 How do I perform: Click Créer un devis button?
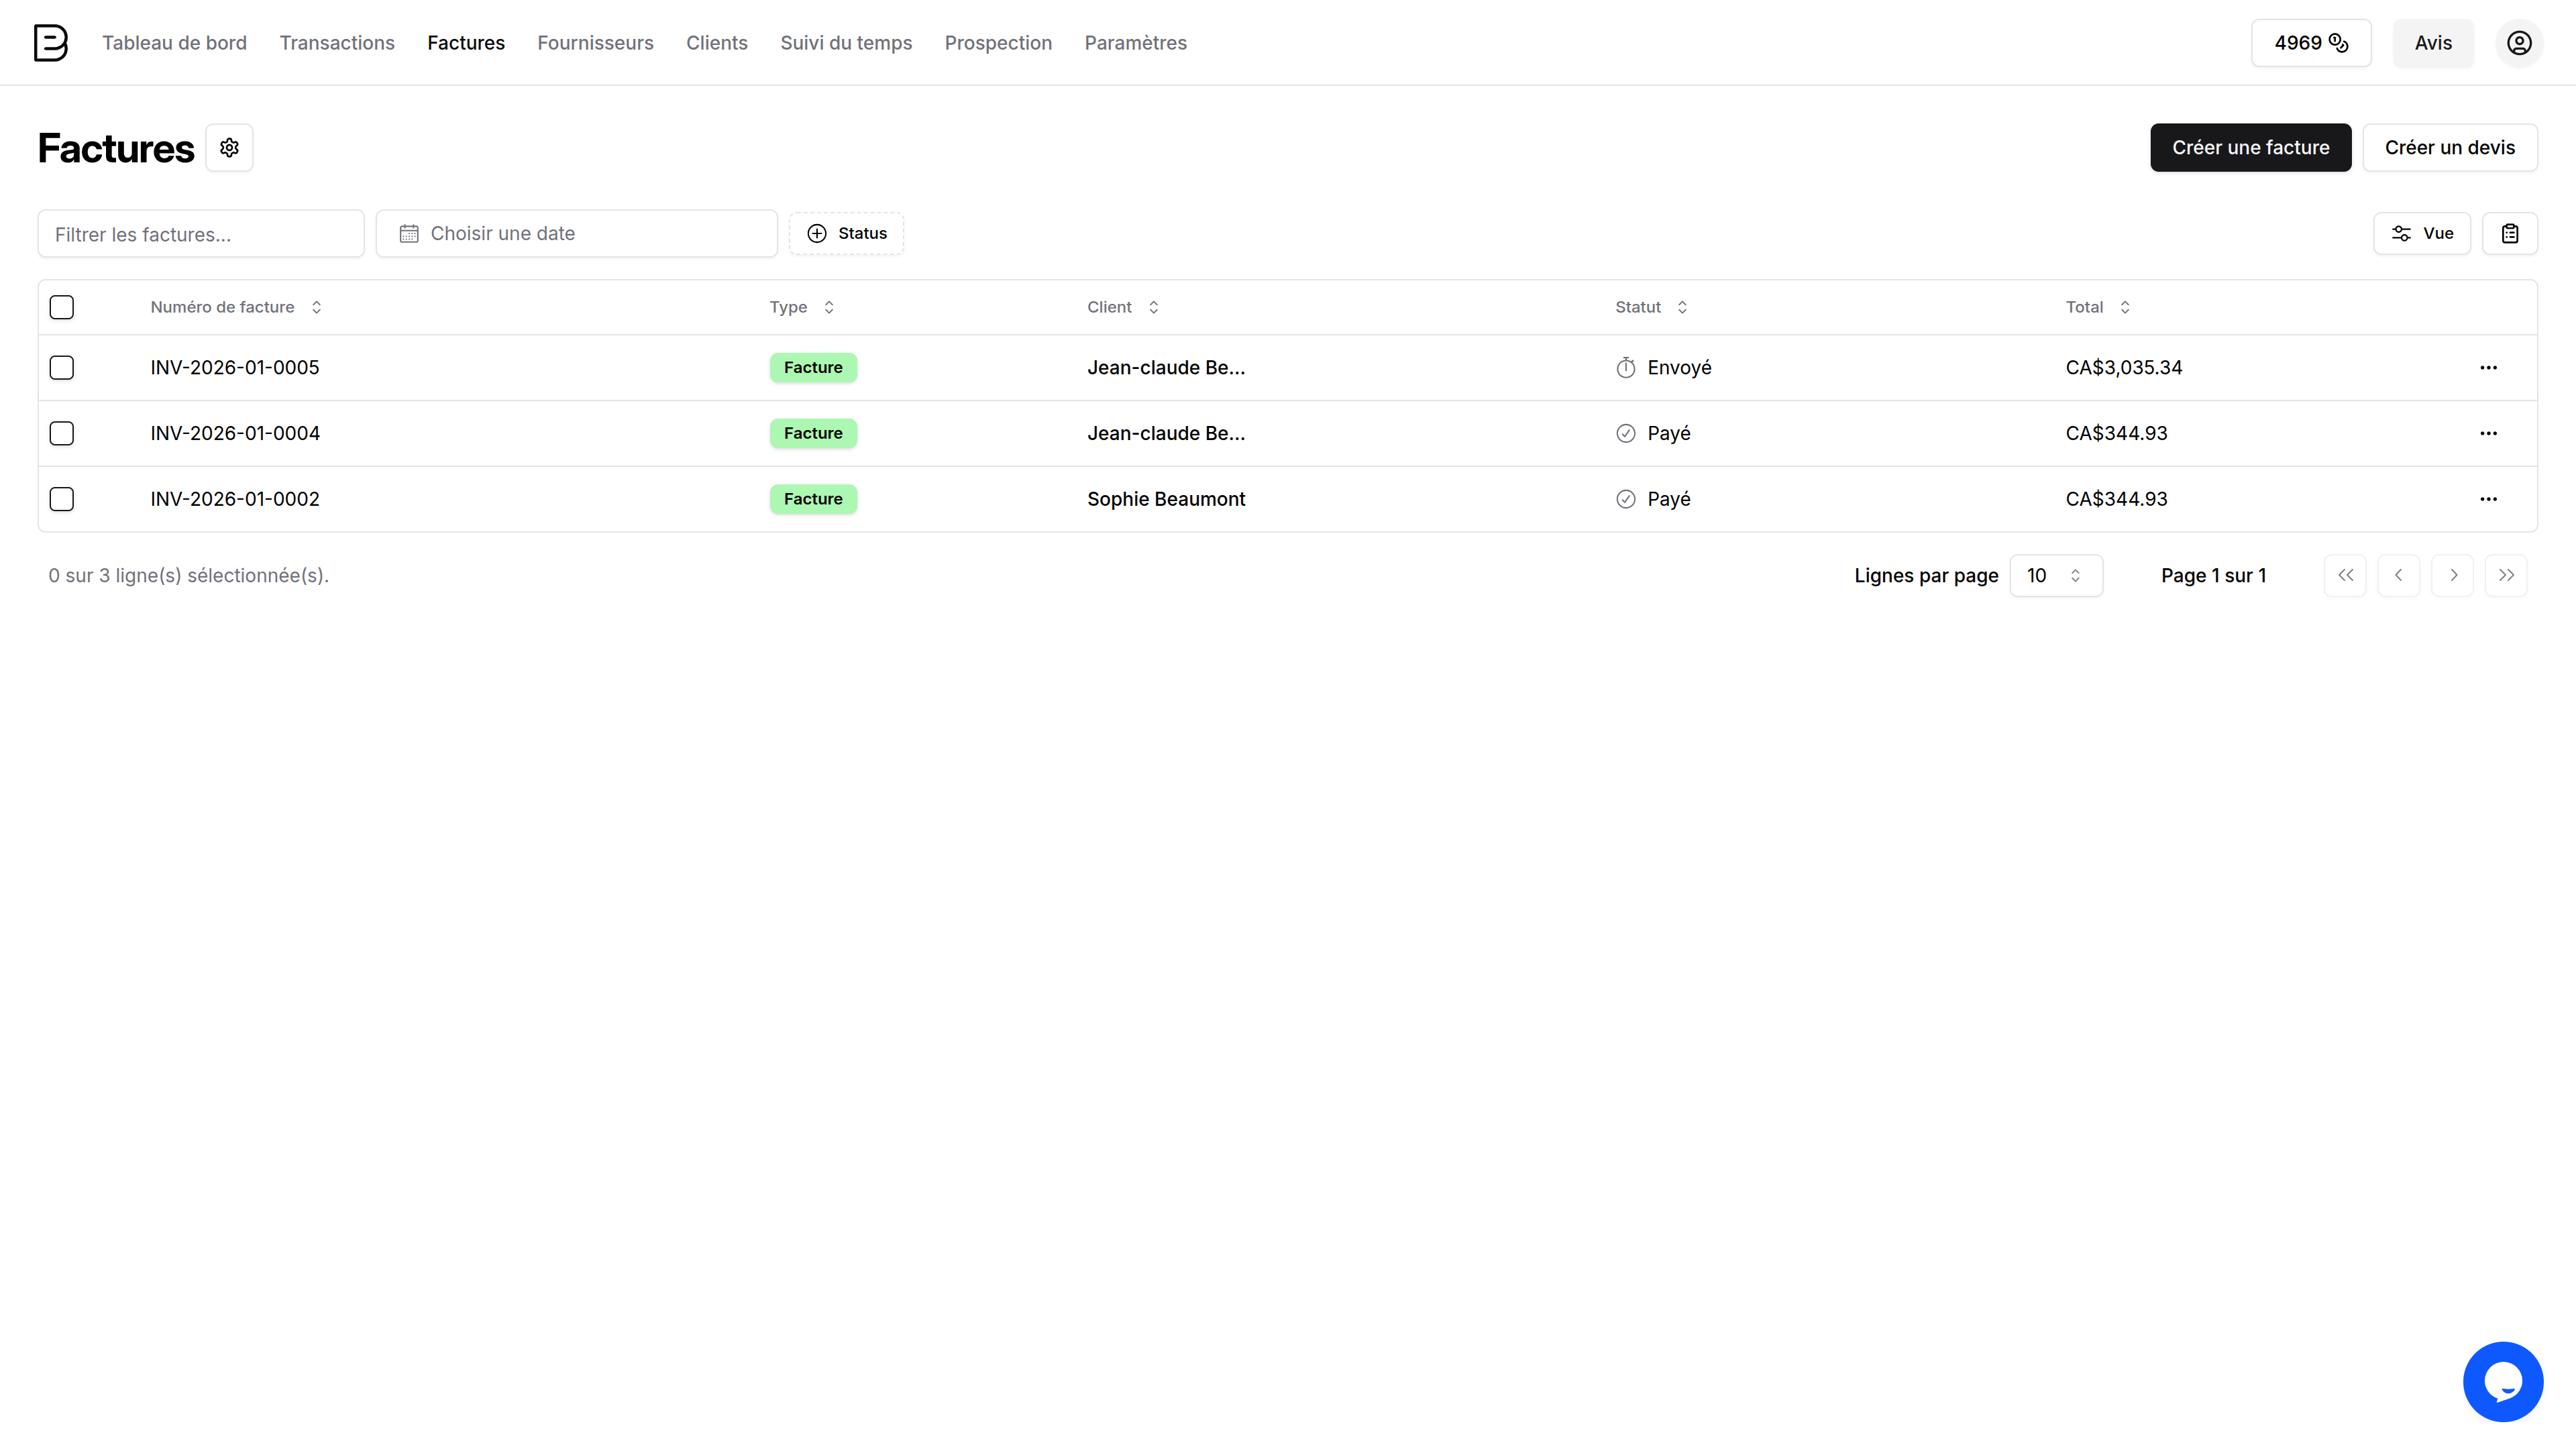click(x=2449, y=148)
